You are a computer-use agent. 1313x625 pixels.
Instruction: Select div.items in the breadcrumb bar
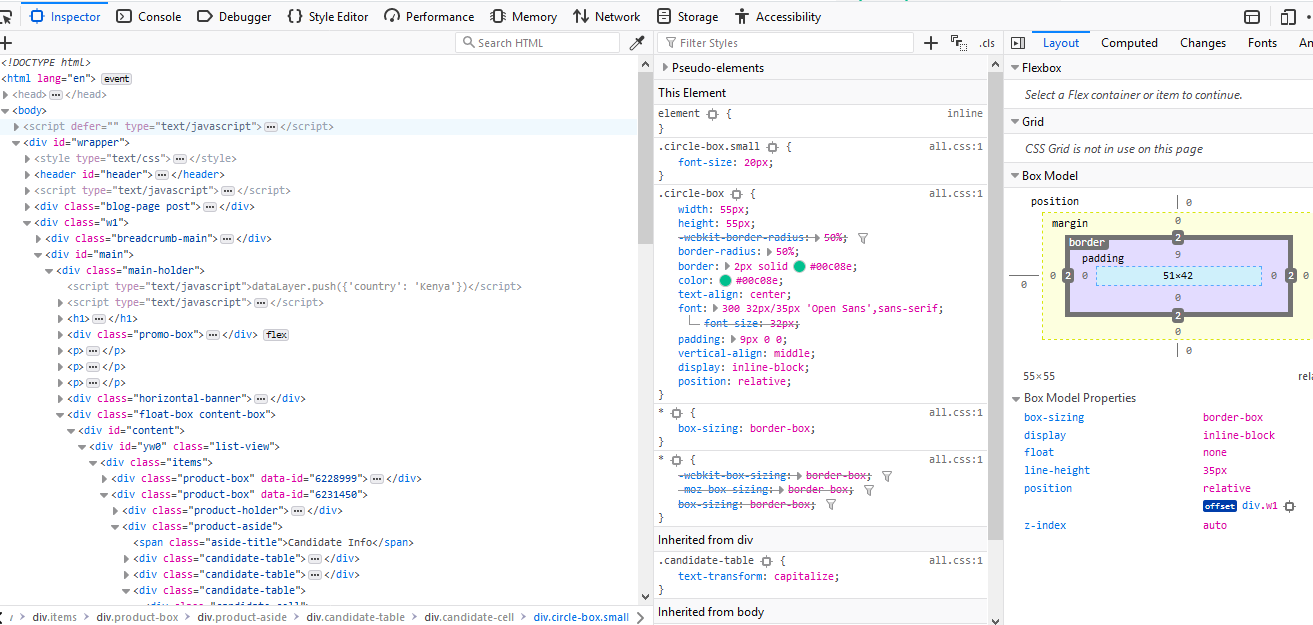54,617
